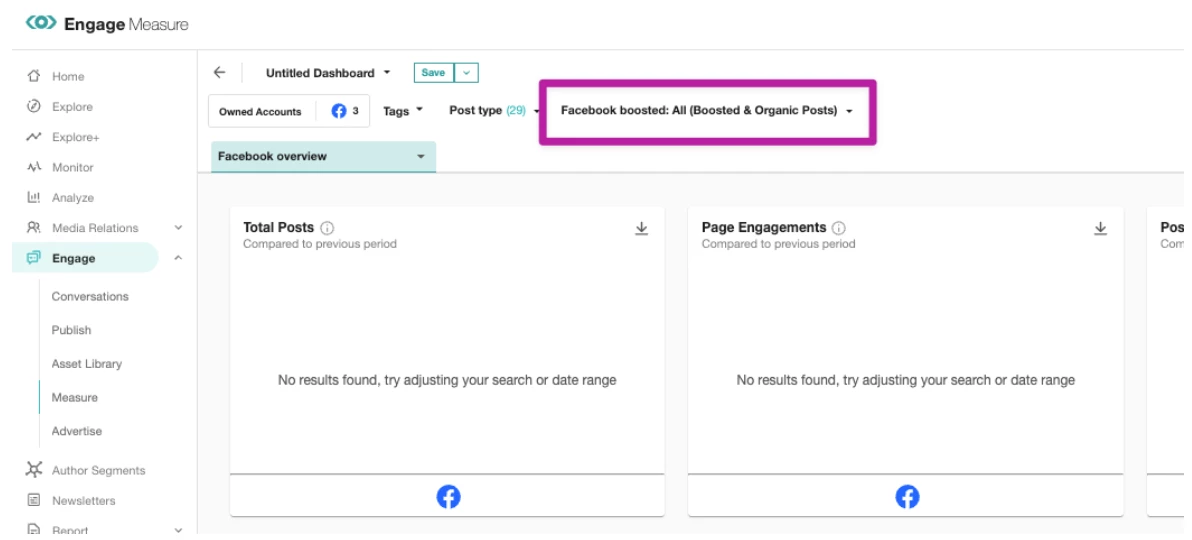Open Monitor in the sidebar
The width and height of the screenshot is (1192, 540).
(72, 167)
